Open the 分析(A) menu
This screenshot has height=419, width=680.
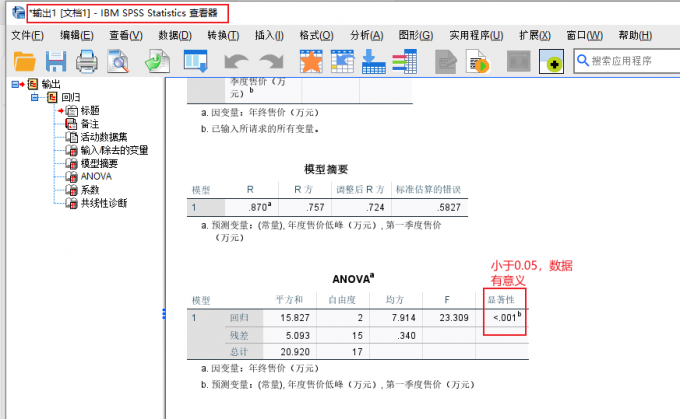[367, 35]
